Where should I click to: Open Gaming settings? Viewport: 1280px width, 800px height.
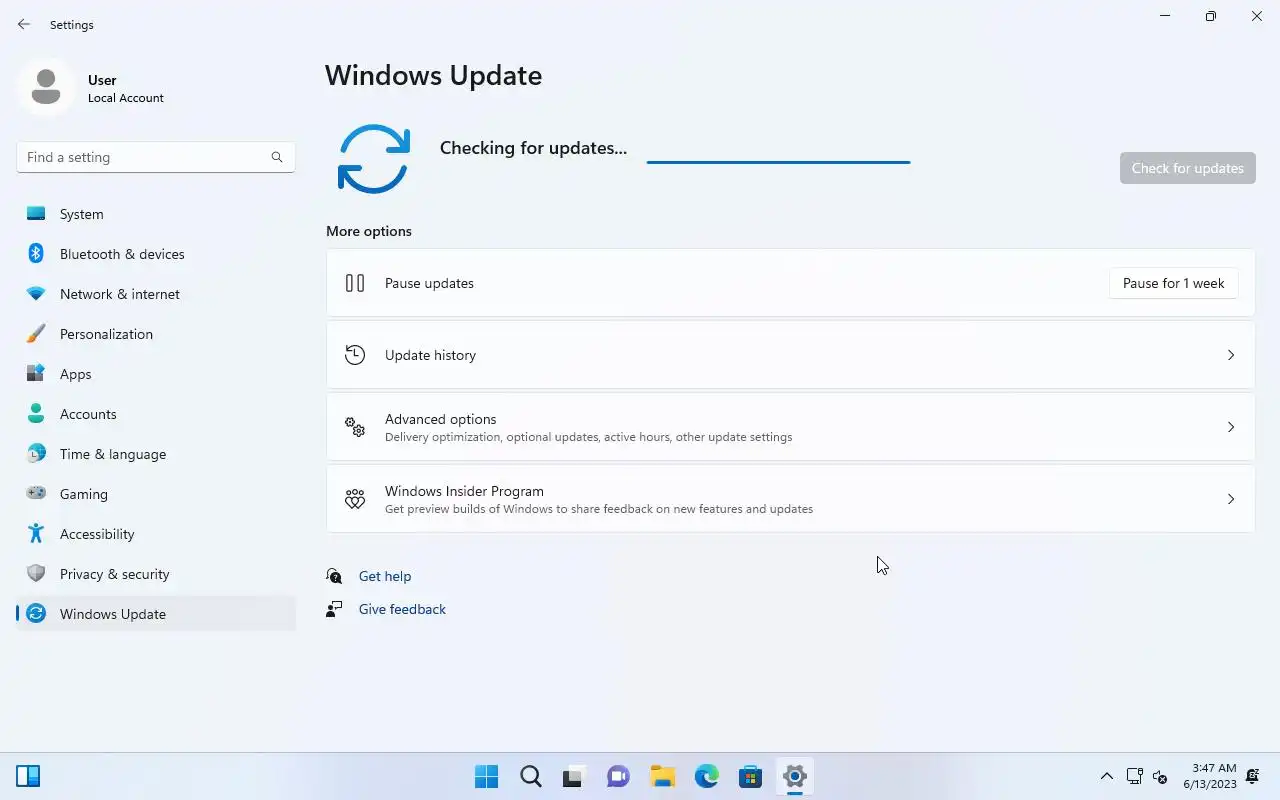pyautogui.click(x=156, y=494)
